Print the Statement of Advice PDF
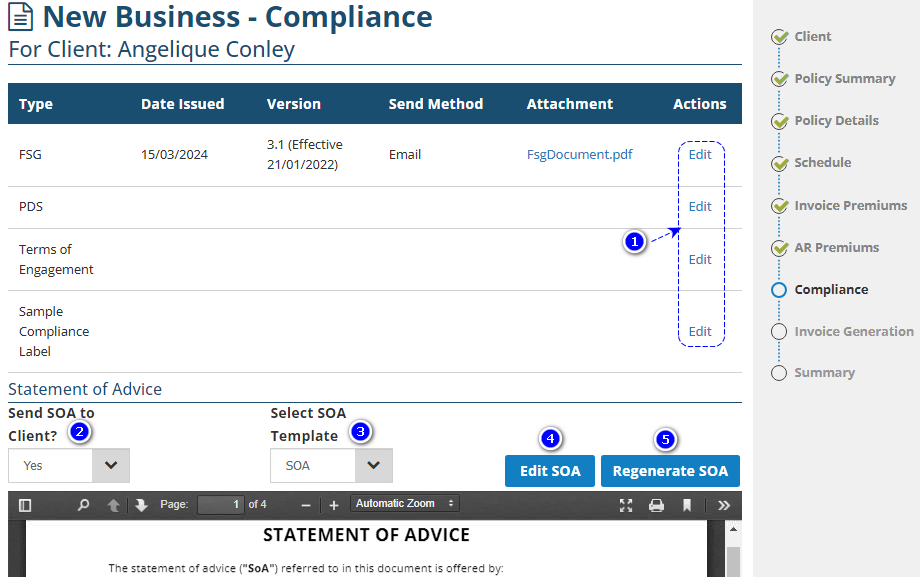The height and width of the screenshot is (577, 920). pyautogui.click(x=656, y=505)
